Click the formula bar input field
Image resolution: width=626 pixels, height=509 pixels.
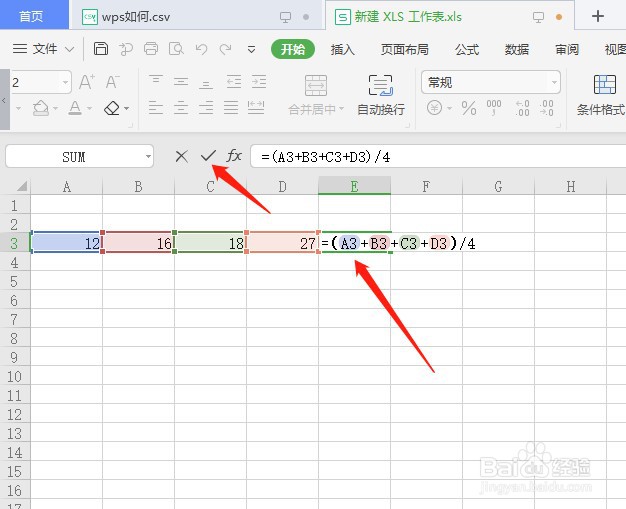tap(438, 156)
